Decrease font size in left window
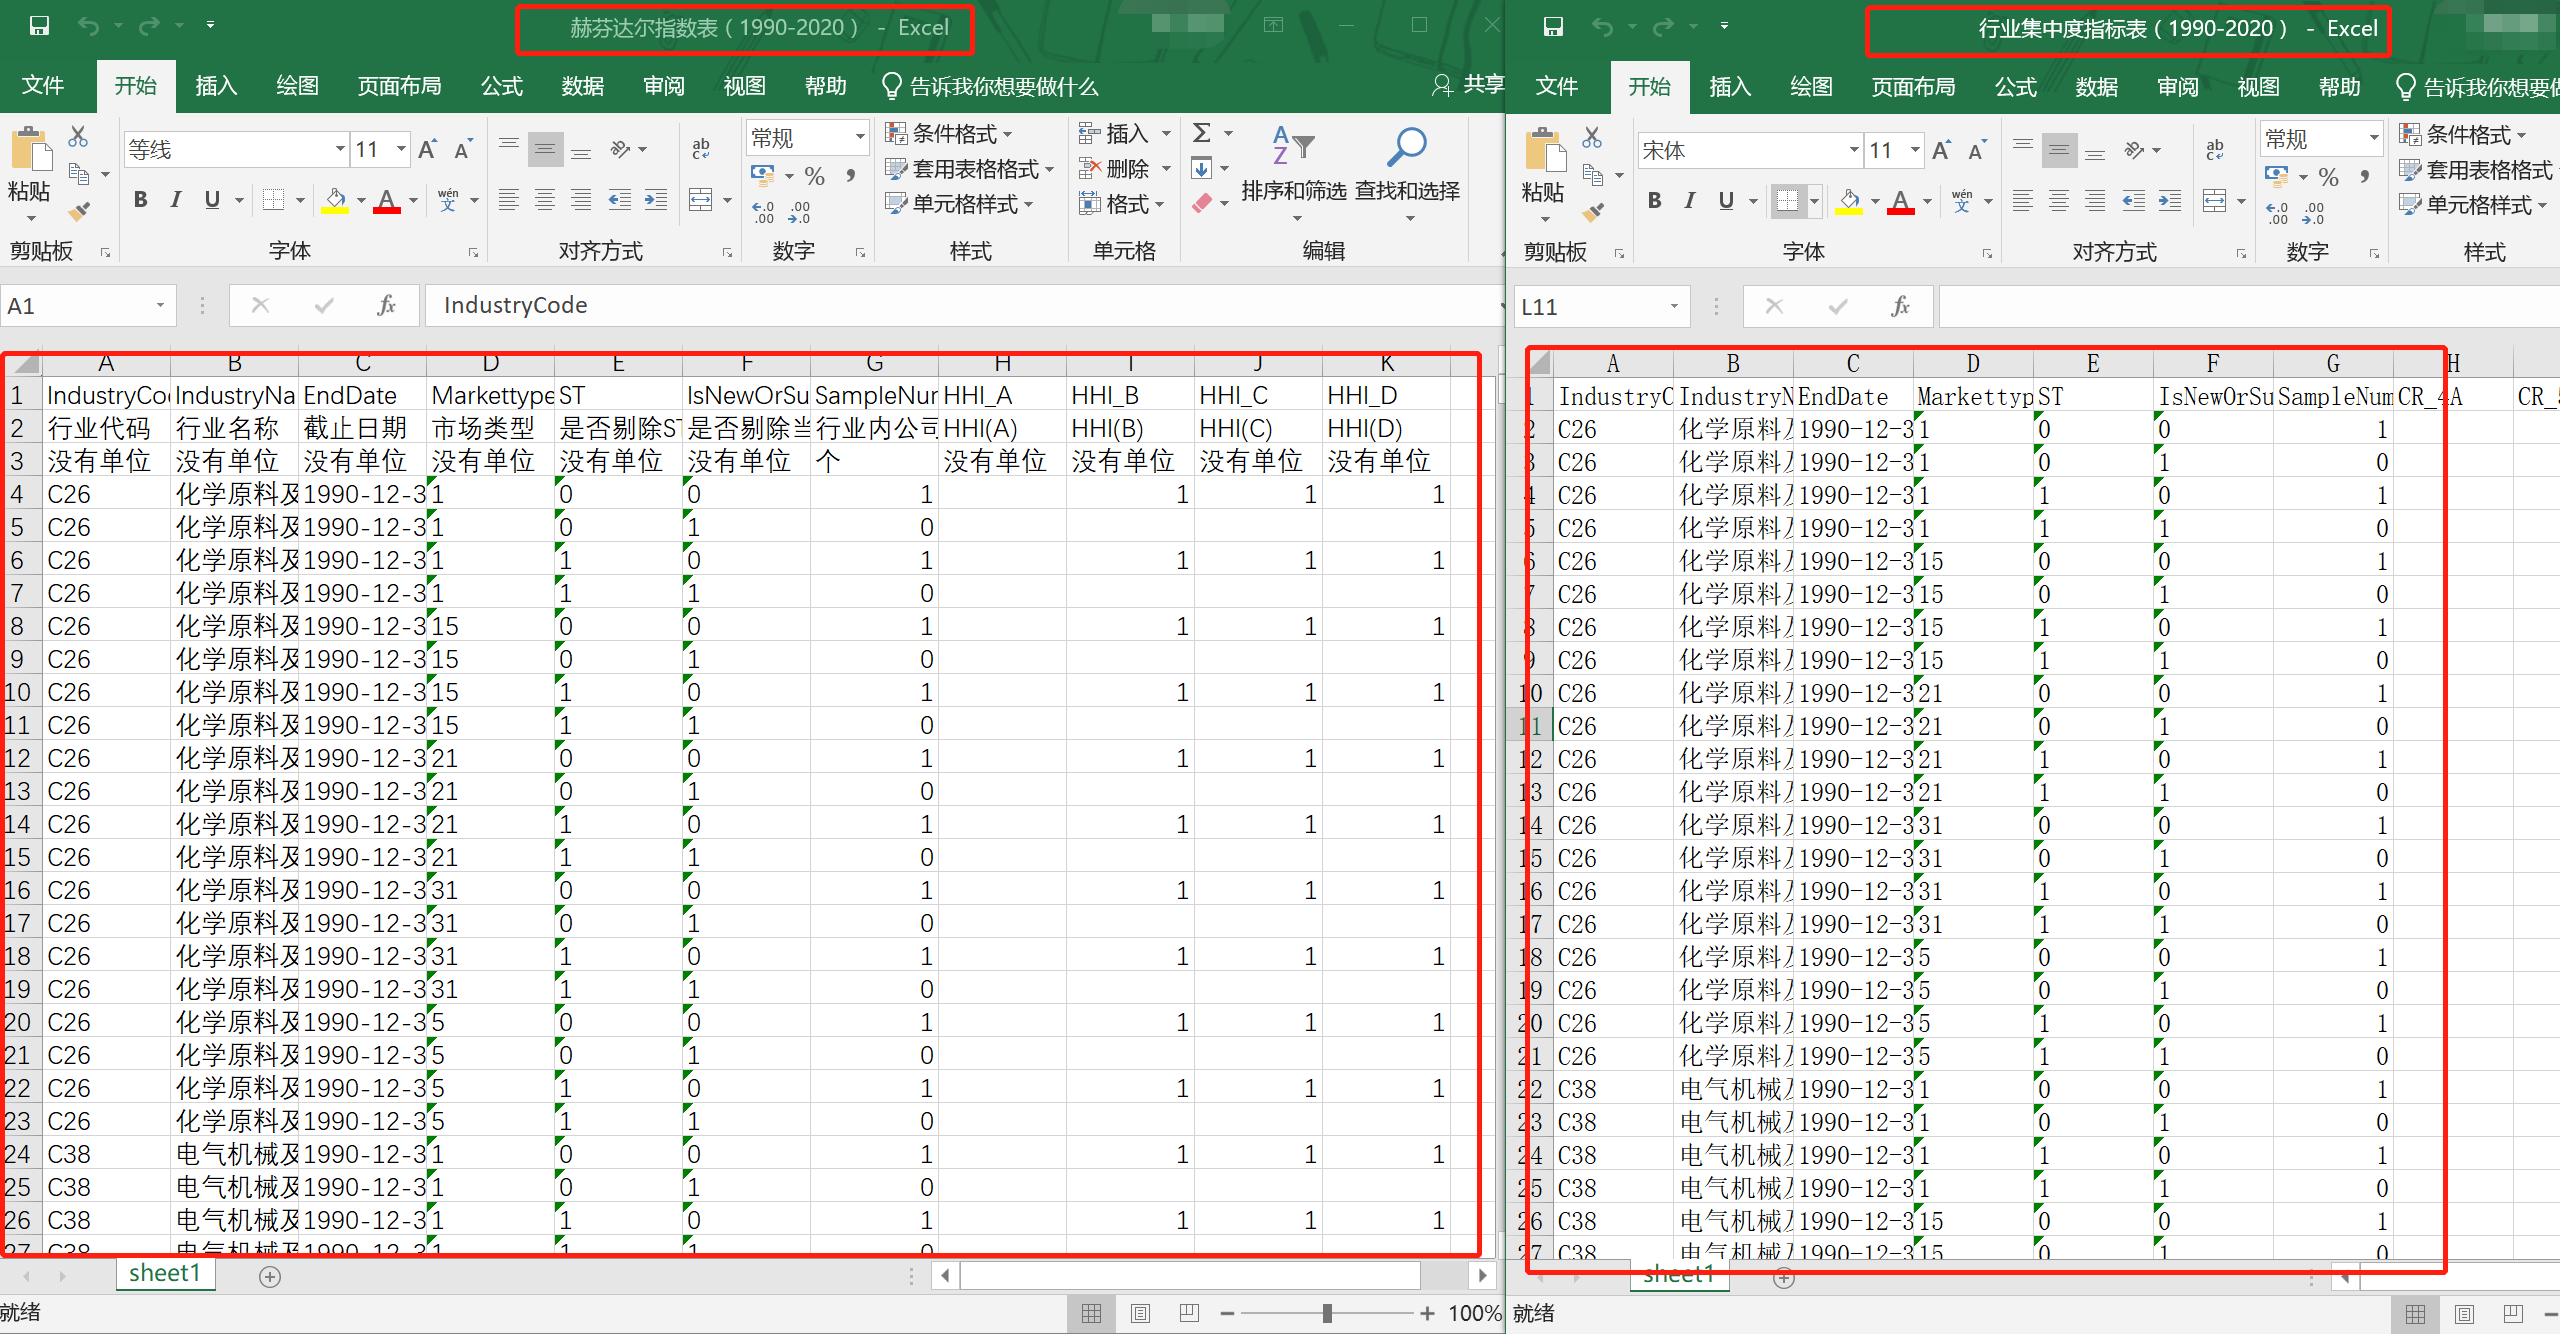Screen dimensions: 2560x1334 click(463, 150)
